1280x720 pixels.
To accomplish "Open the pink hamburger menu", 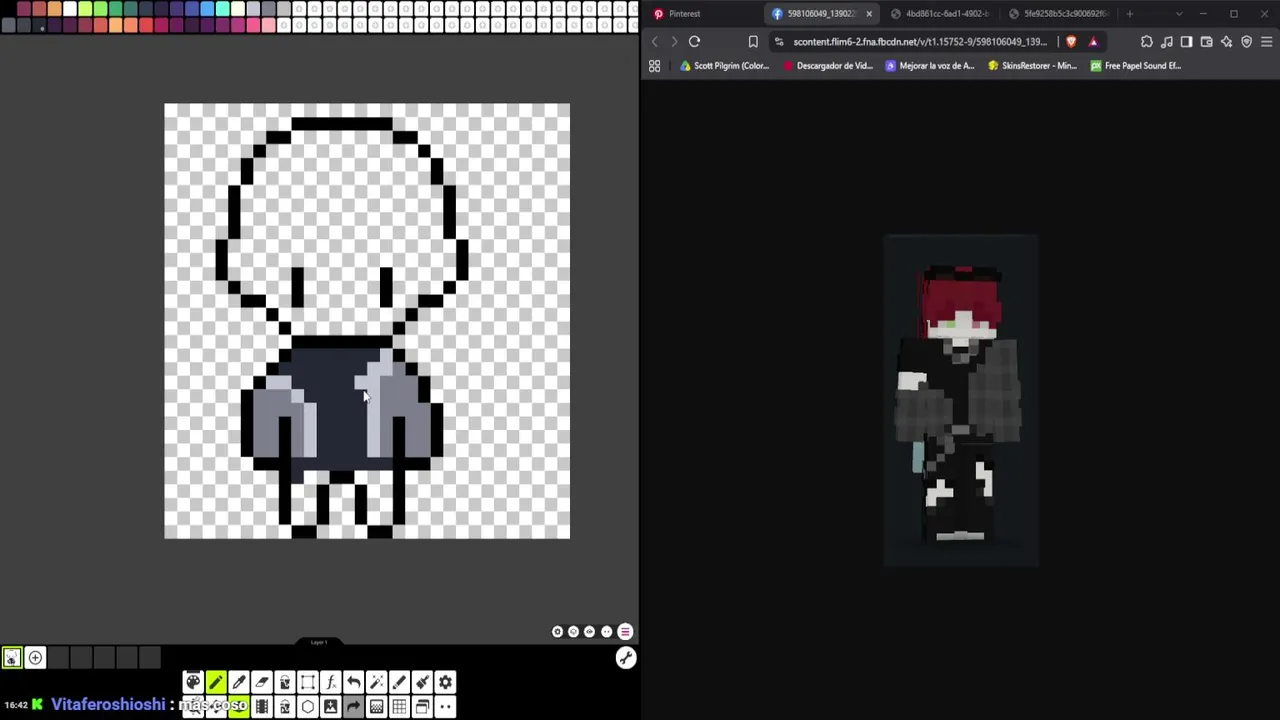I will (625, 631).
